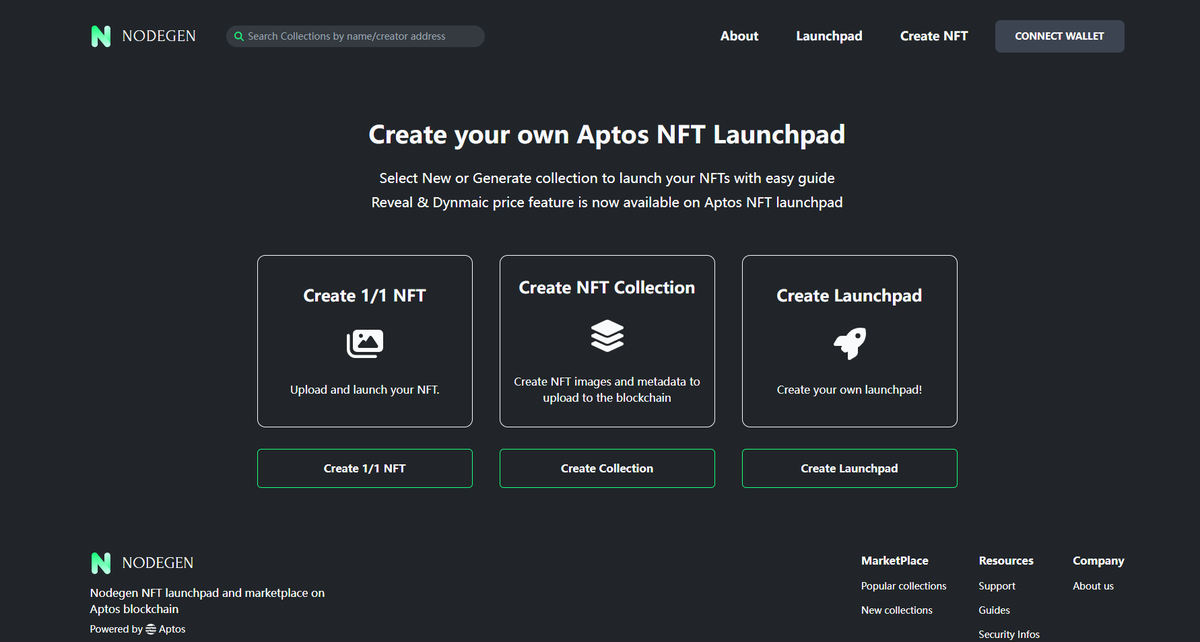1200x642 pixels.
Task: Click 'Create your own launchpad!' text
Action: [850, 390]
